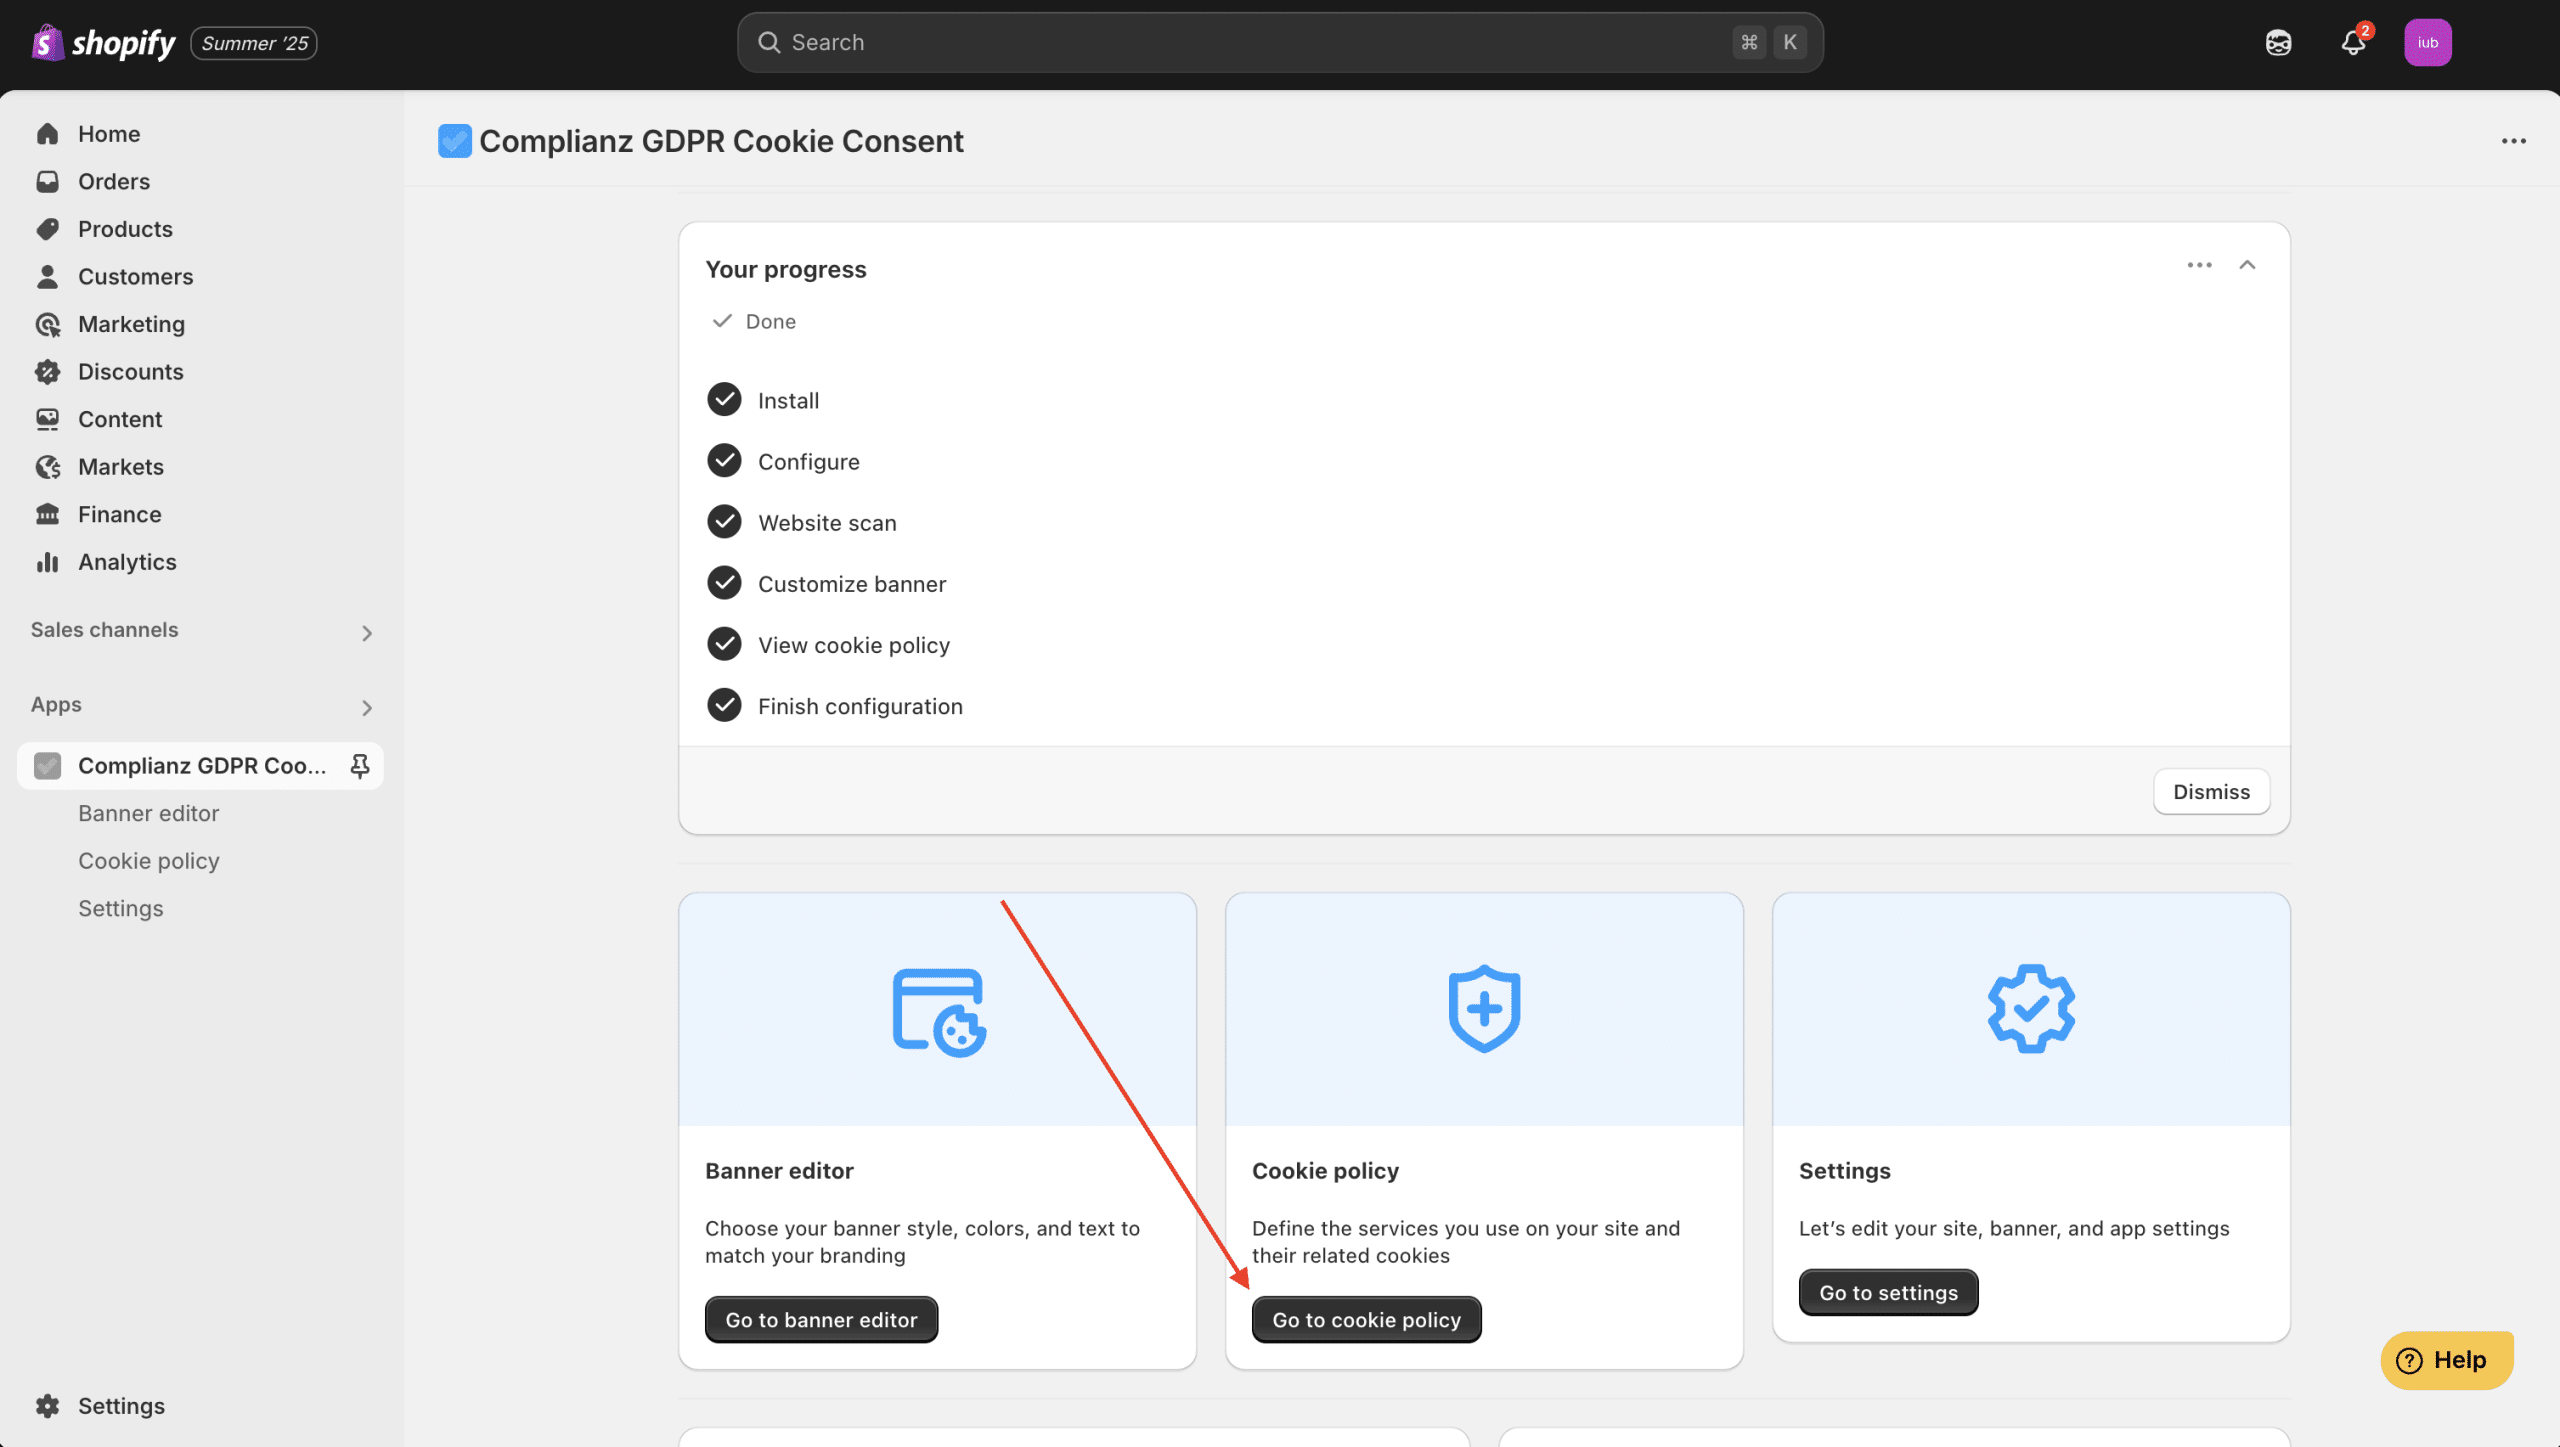
Task: Open notifications bell
Action: pyautogui.click(x=2353, y=43)
